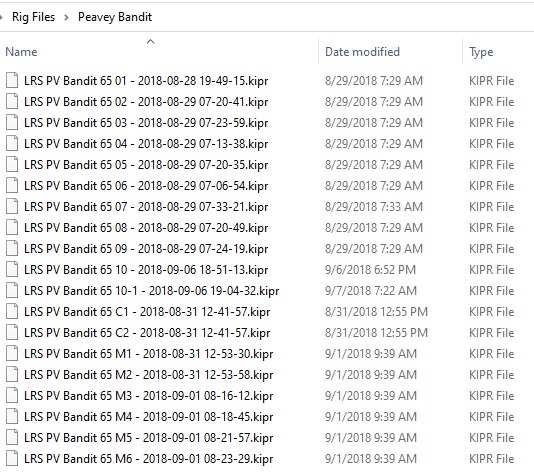Select file icon for Bandit 65 M2

tap(12, 375)
